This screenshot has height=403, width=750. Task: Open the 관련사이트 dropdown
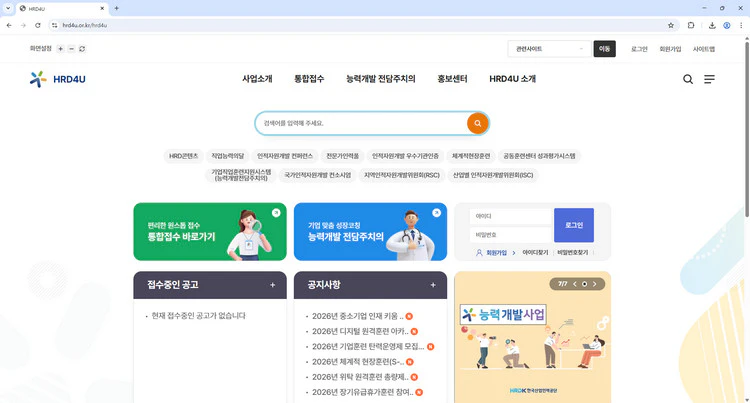click(x=549, y=48)
